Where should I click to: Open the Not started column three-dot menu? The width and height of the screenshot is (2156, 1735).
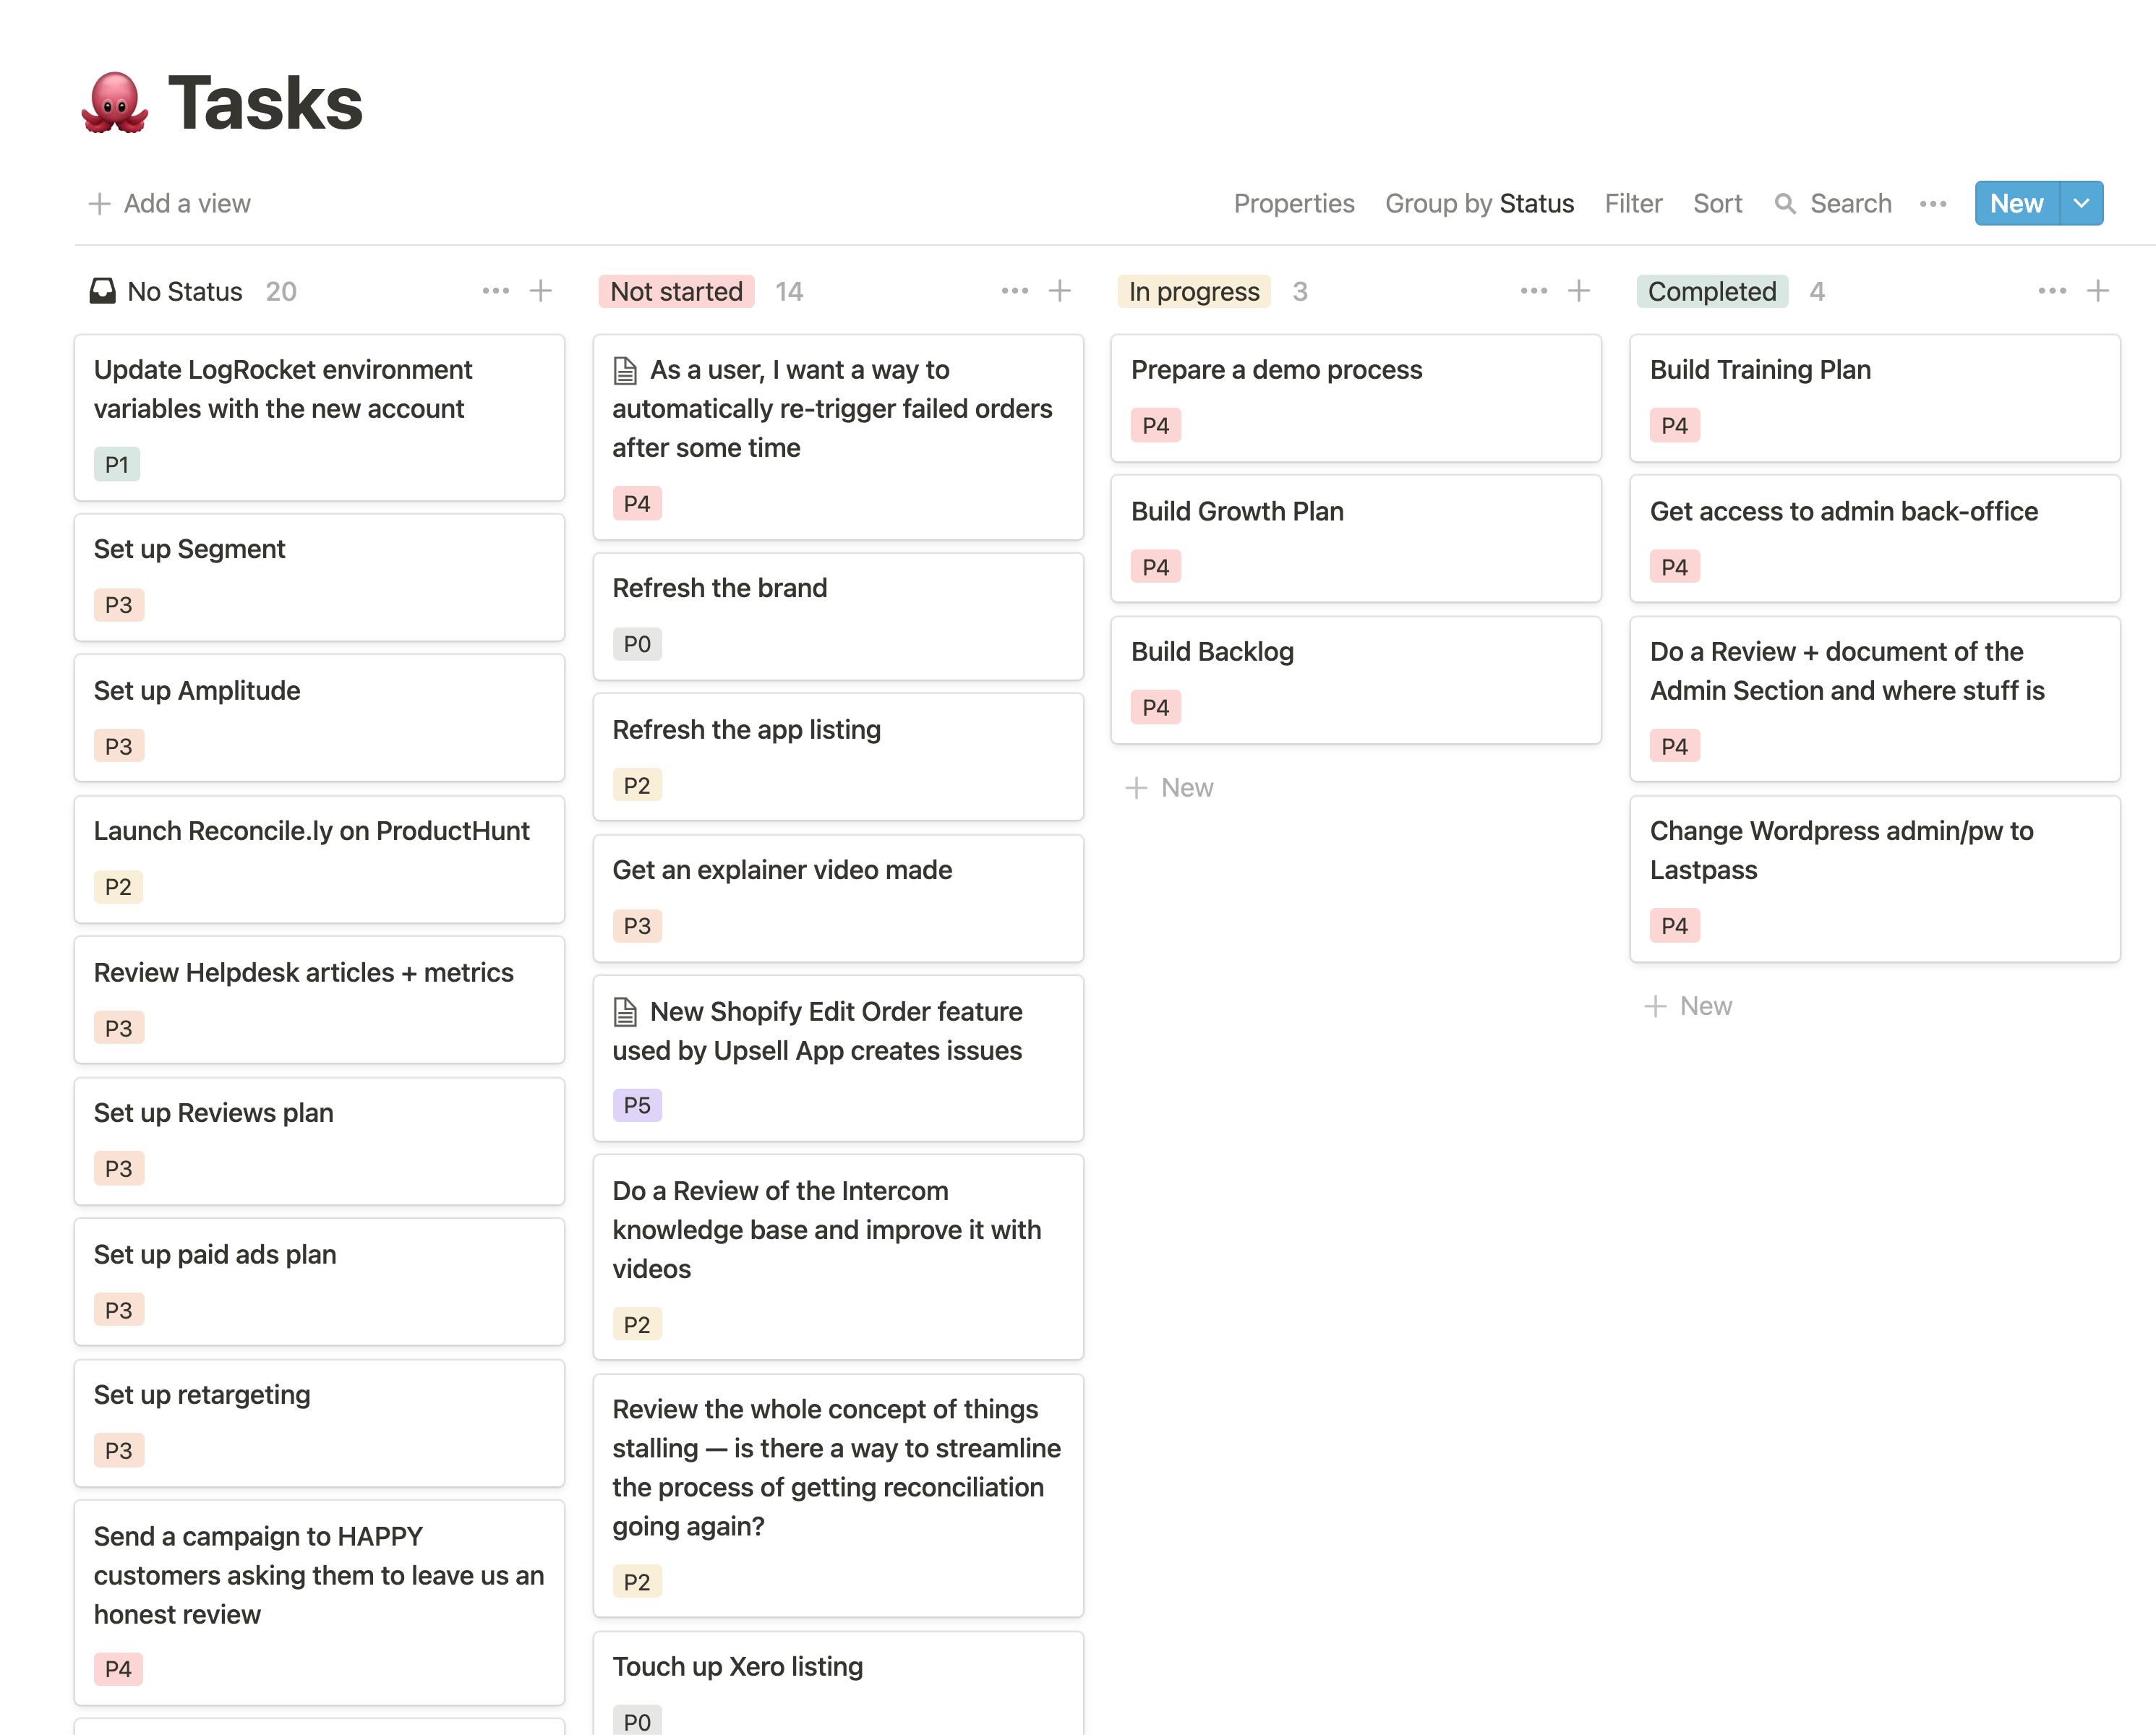tap(1014, 291)
